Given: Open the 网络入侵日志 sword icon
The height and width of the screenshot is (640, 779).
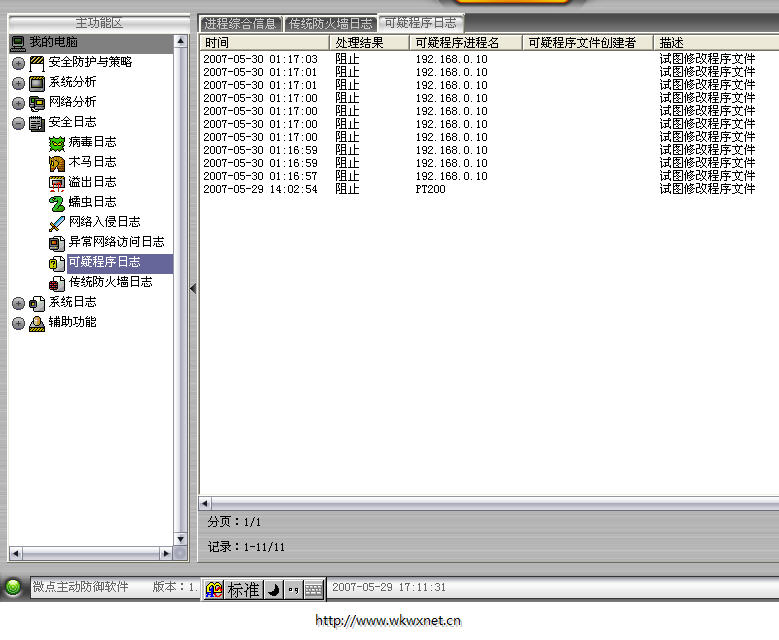Looking at the screenshot, I should (x=57, y=222).
